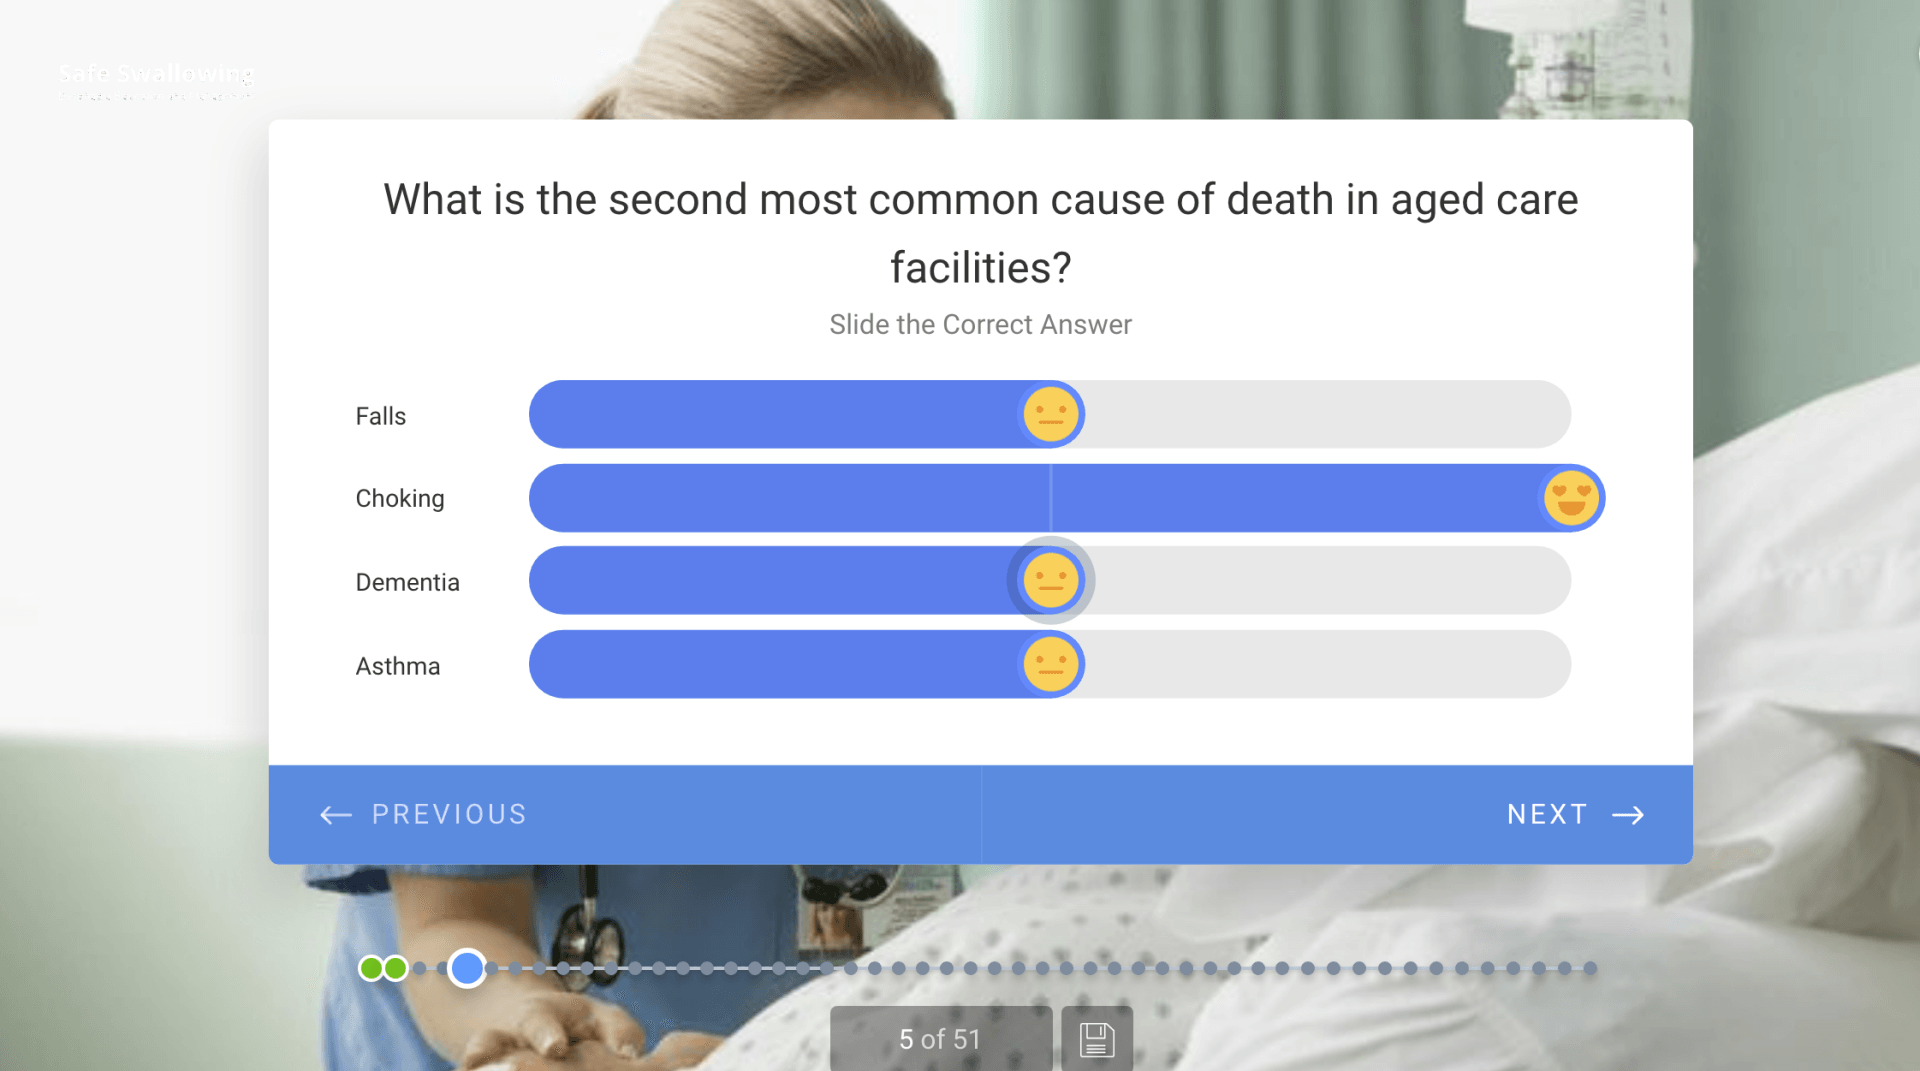Click the neutral emoji handle on Dementia slider
The height and width of the screenshot is (1071, 1920).
1050,580
